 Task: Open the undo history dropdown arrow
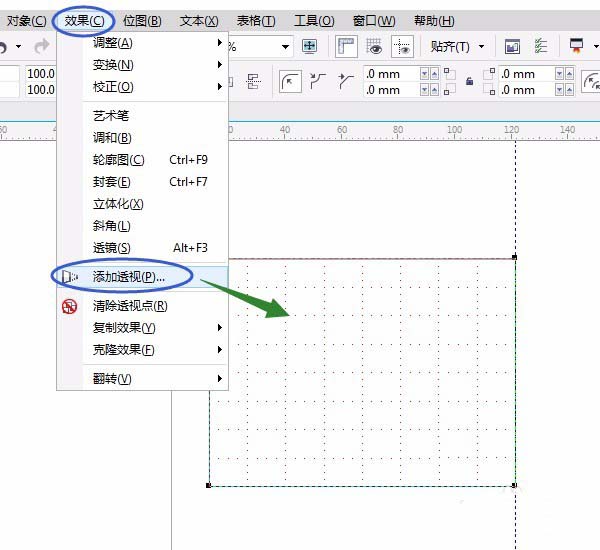click(x=18, y=47)
